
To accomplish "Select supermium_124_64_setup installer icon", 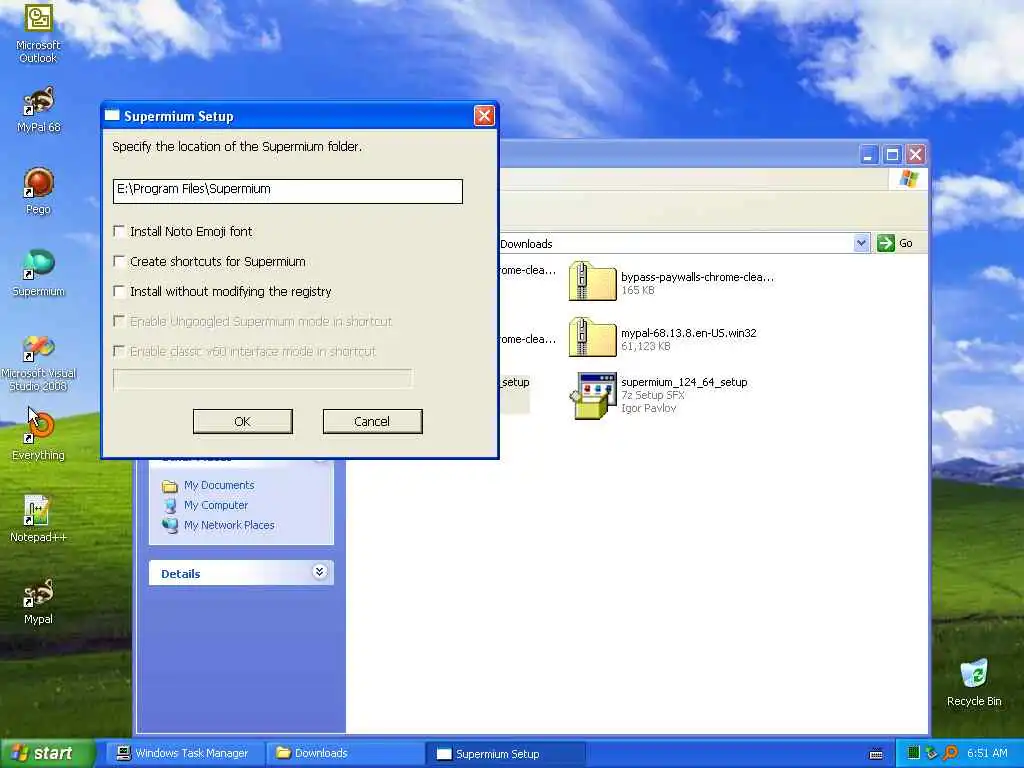I will coord(592,395).
